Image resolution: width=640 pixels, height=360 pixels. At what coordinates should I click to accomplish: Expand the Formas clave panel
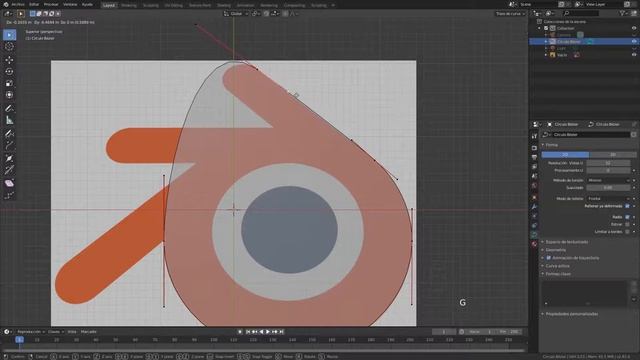click(558, 274)
